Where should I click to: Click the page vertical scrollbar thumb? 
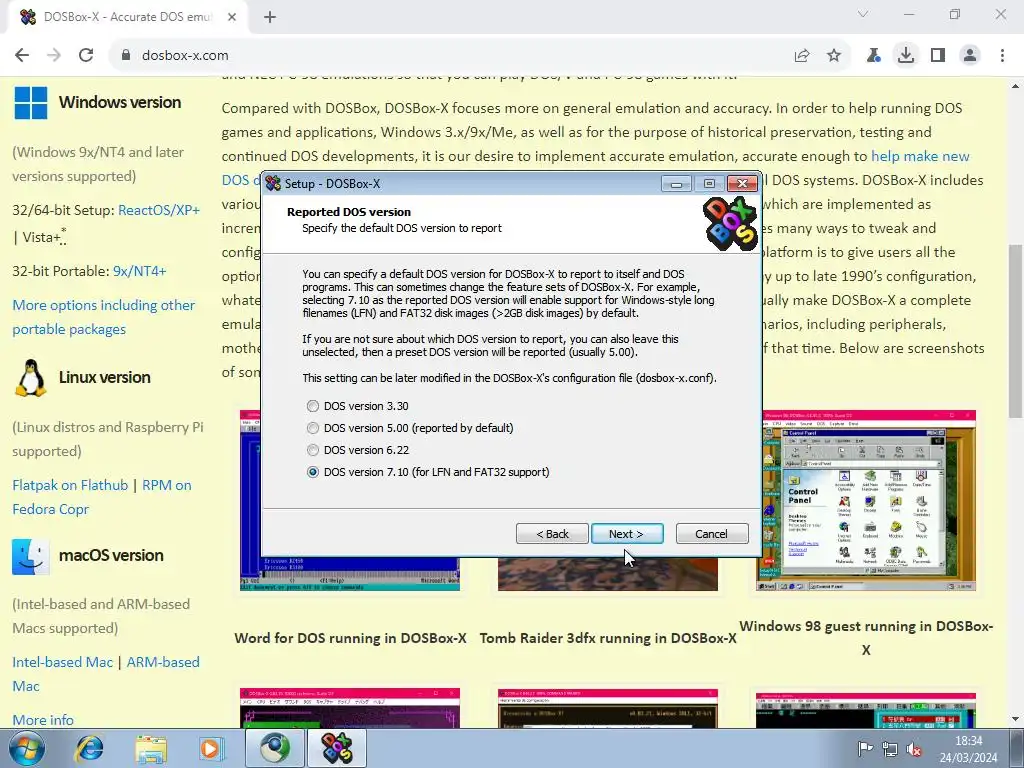[x=1015, y=331]
